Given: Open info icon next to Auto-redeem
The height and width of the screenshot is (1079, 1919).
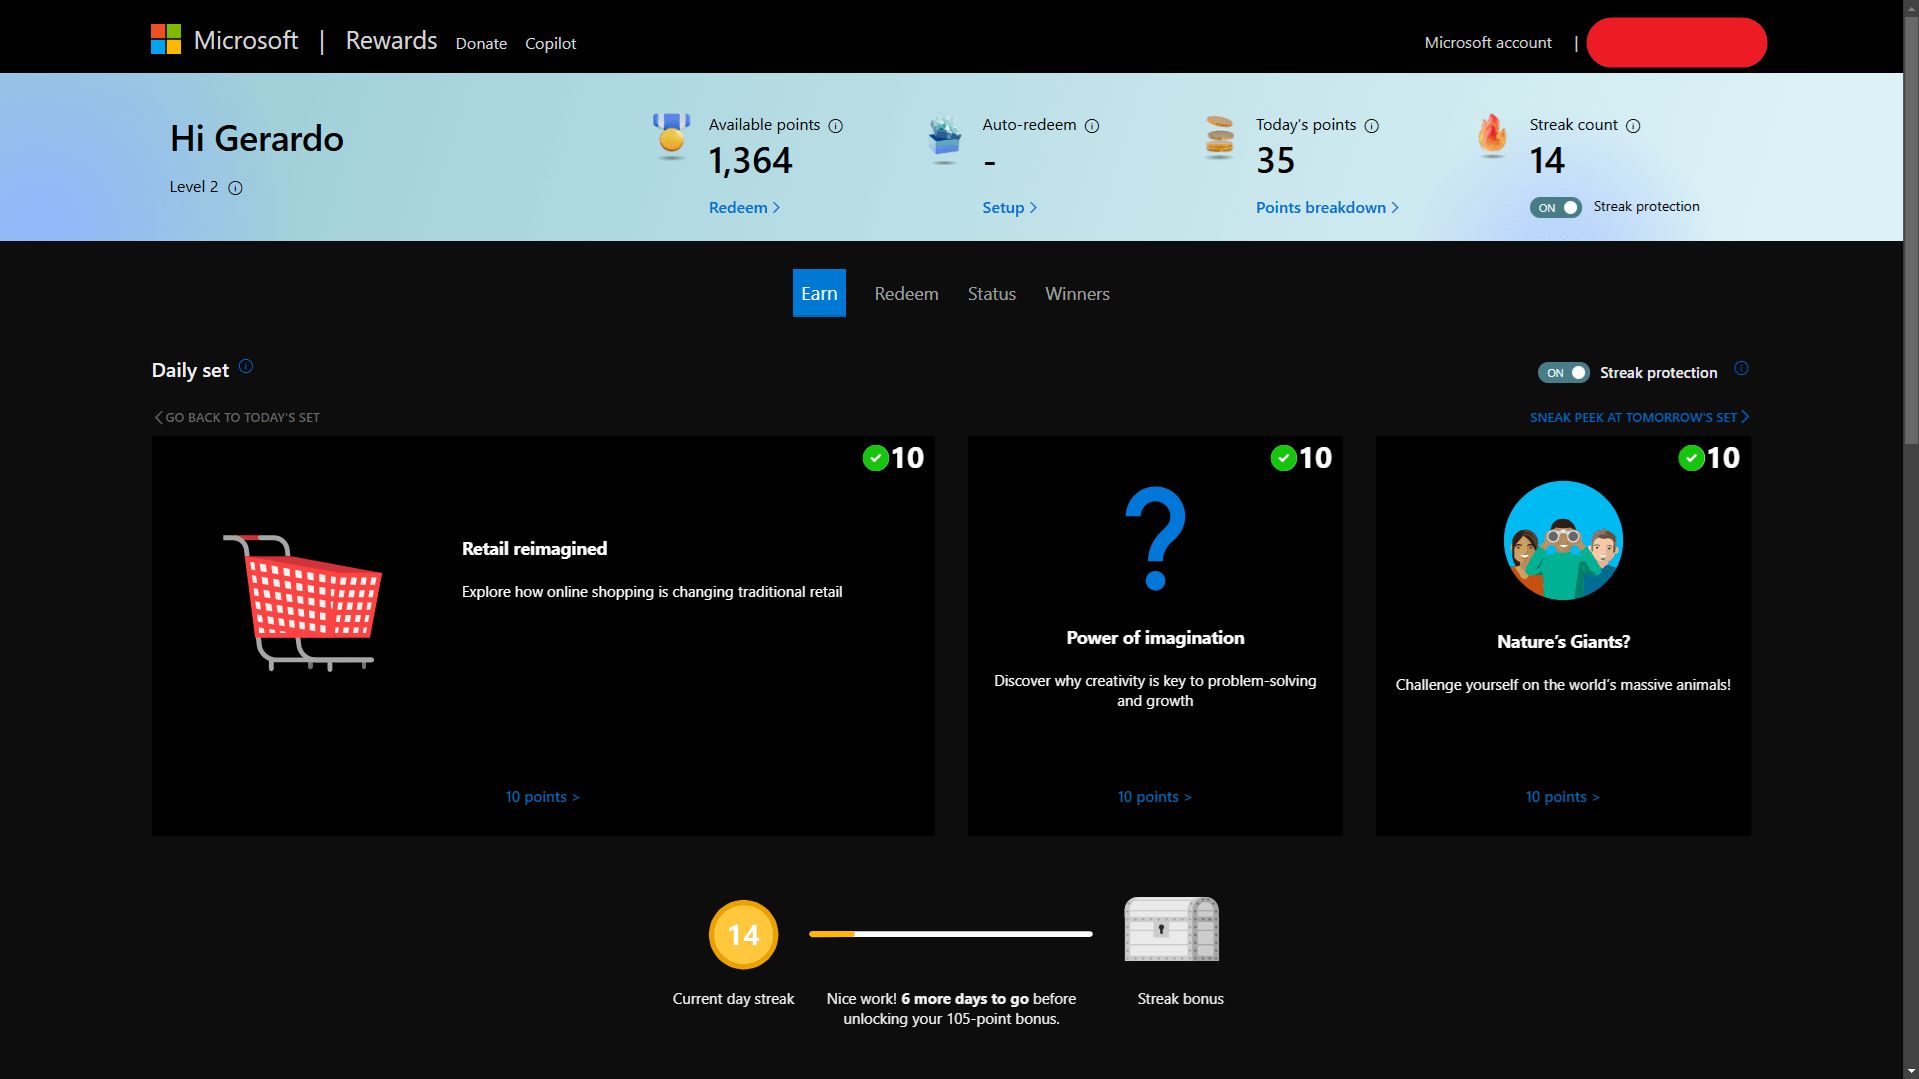Looking at the screenshot, I should (x=1092, y=126).
